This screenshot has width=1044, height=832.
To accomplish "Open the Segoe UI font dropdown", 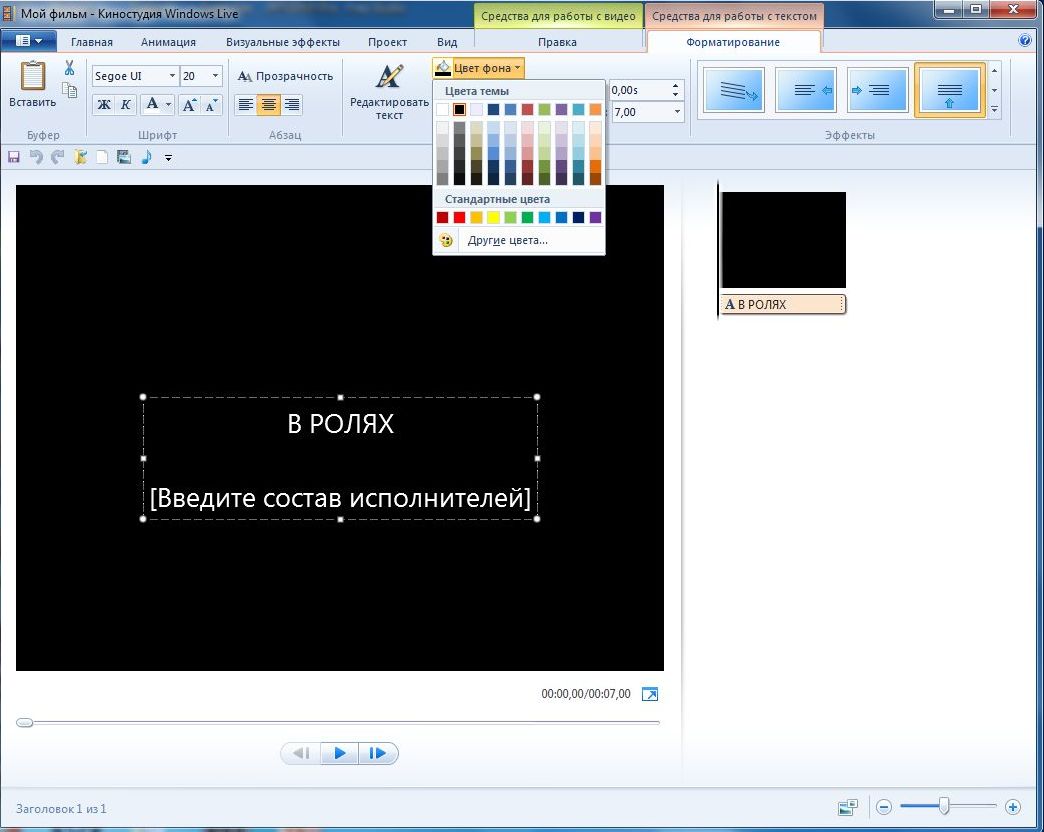I will (172, 76).
